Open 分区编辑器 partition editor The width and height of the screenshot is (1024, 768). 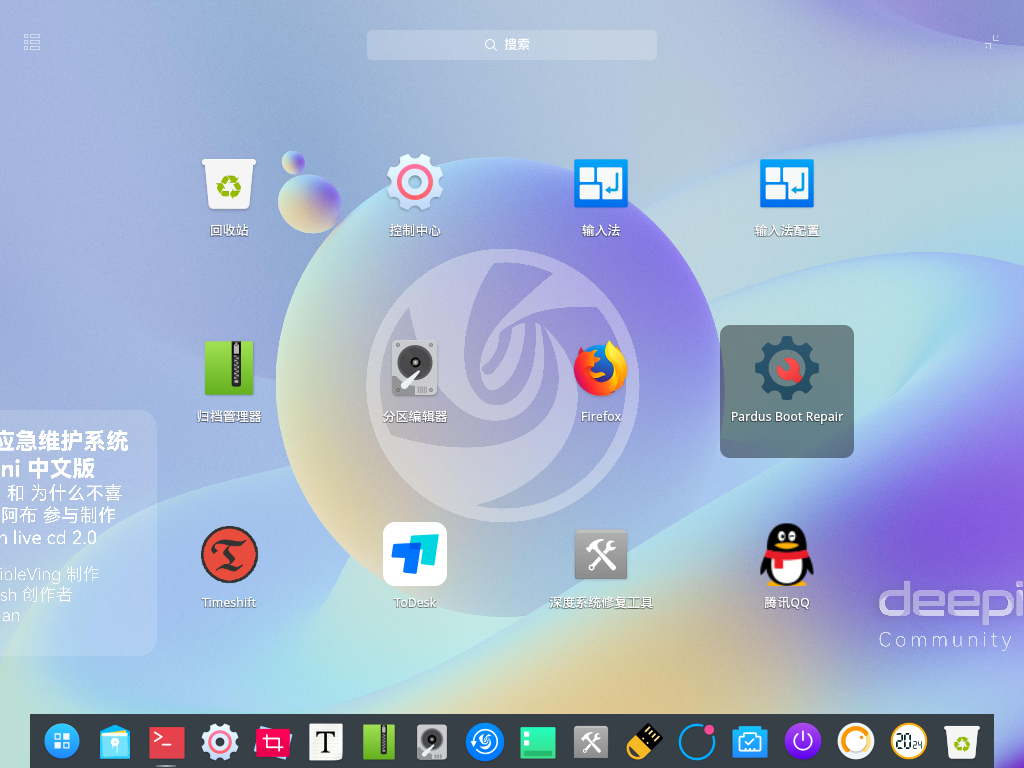415,370
